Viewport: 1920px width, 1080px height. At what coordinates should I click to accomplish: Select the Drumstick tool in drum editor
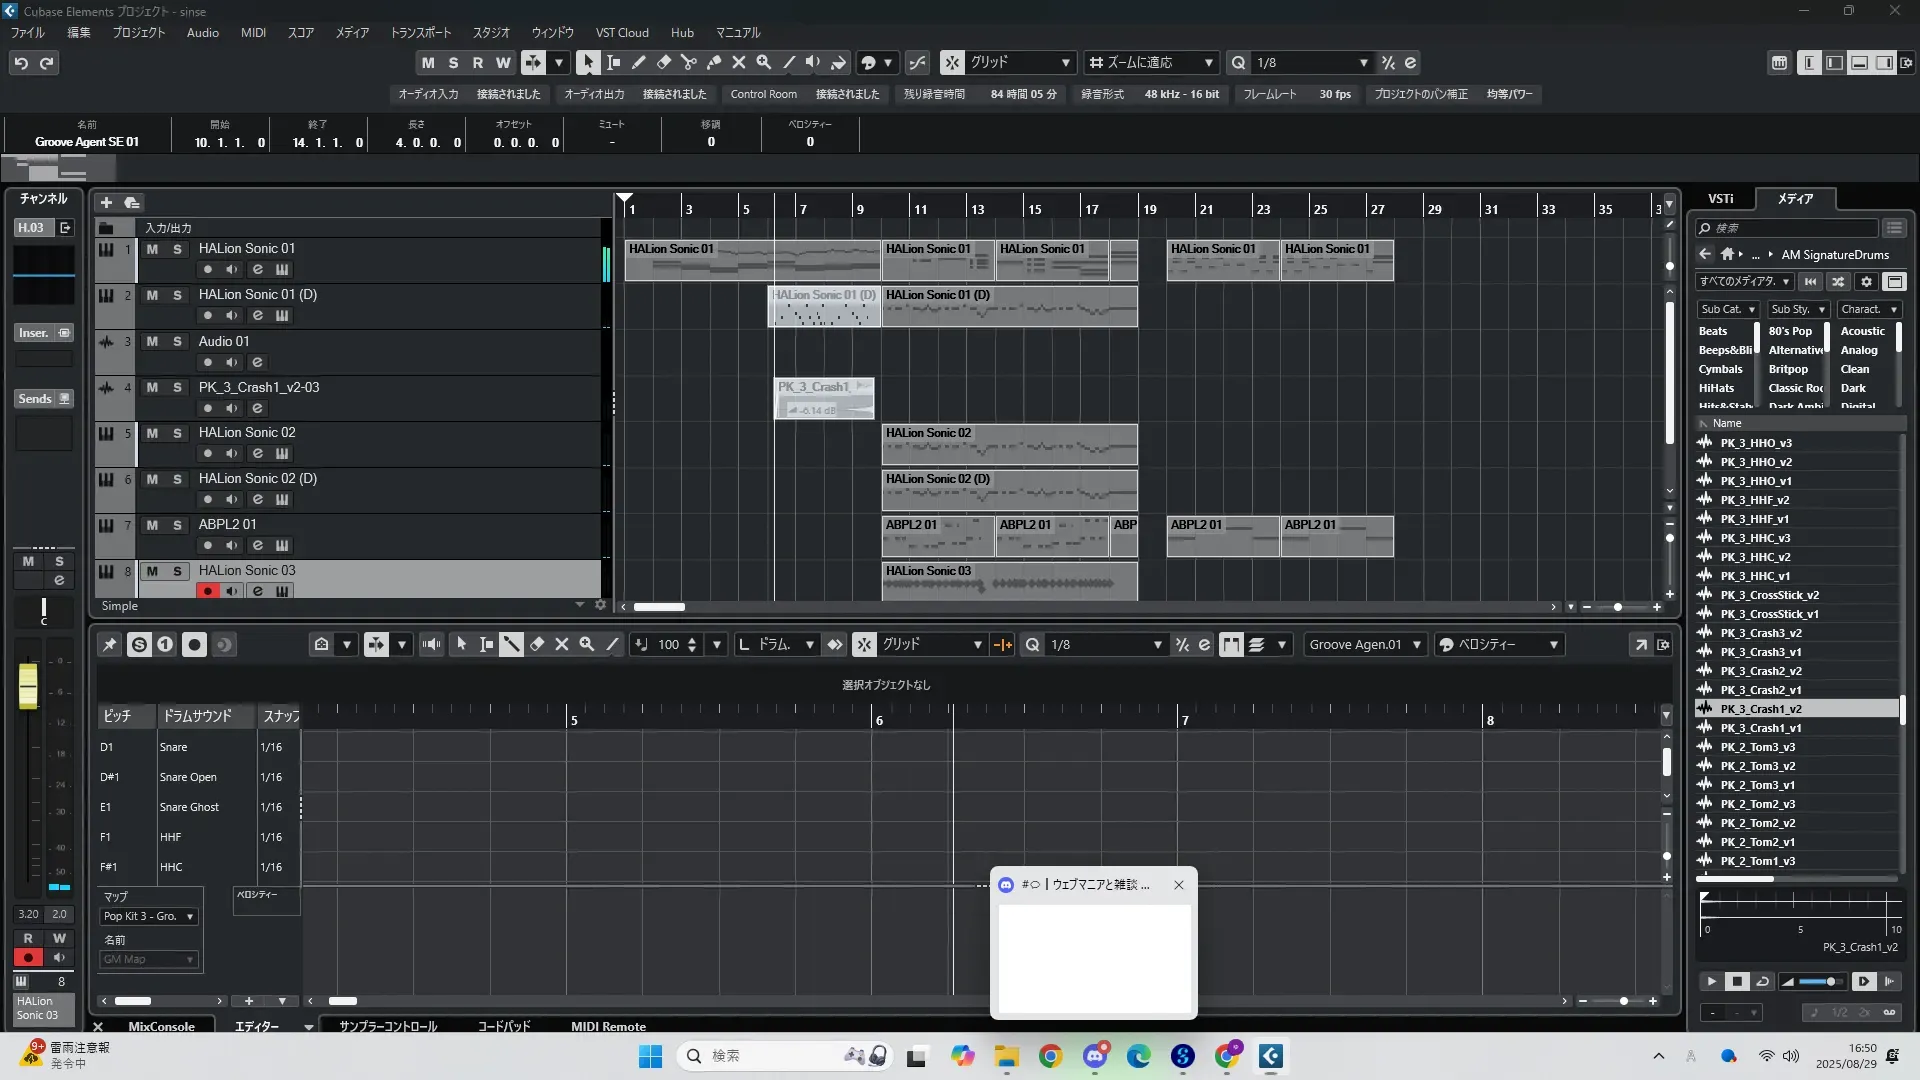pyautogui.click(x=511, y=645)
